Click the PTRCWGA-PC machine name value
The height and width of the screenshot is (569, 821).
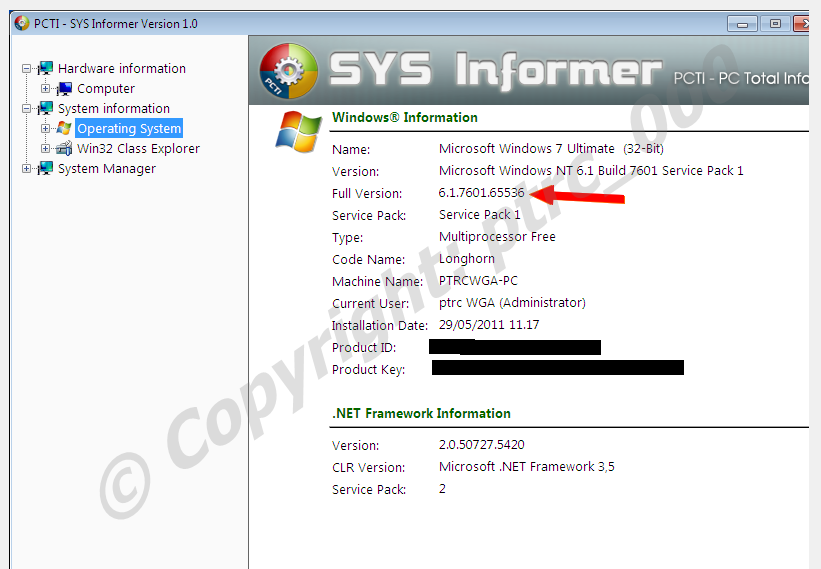coord(478,281)
